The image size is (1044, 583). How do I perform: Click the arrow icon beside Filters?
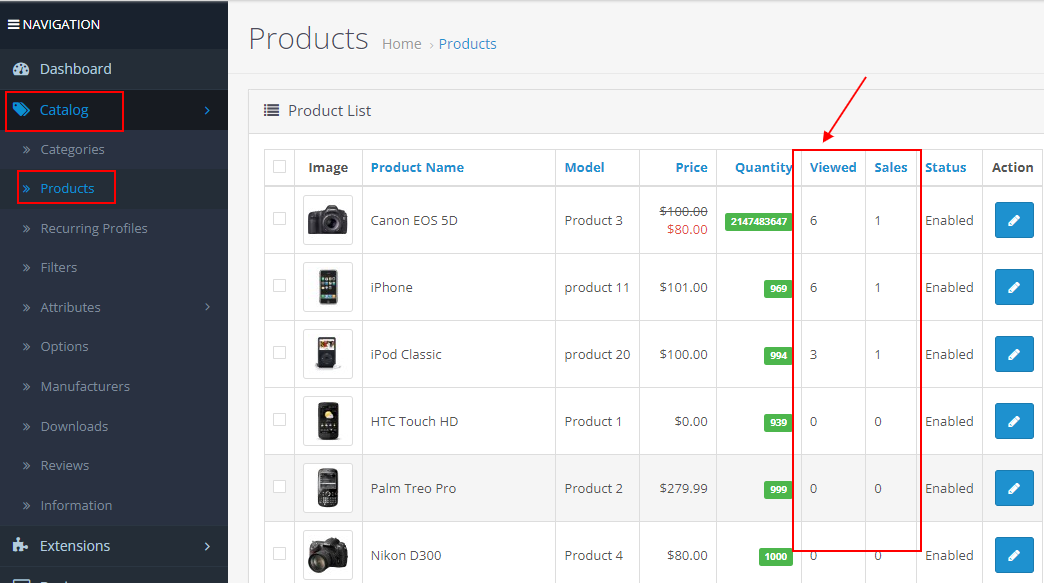[27, 268]
